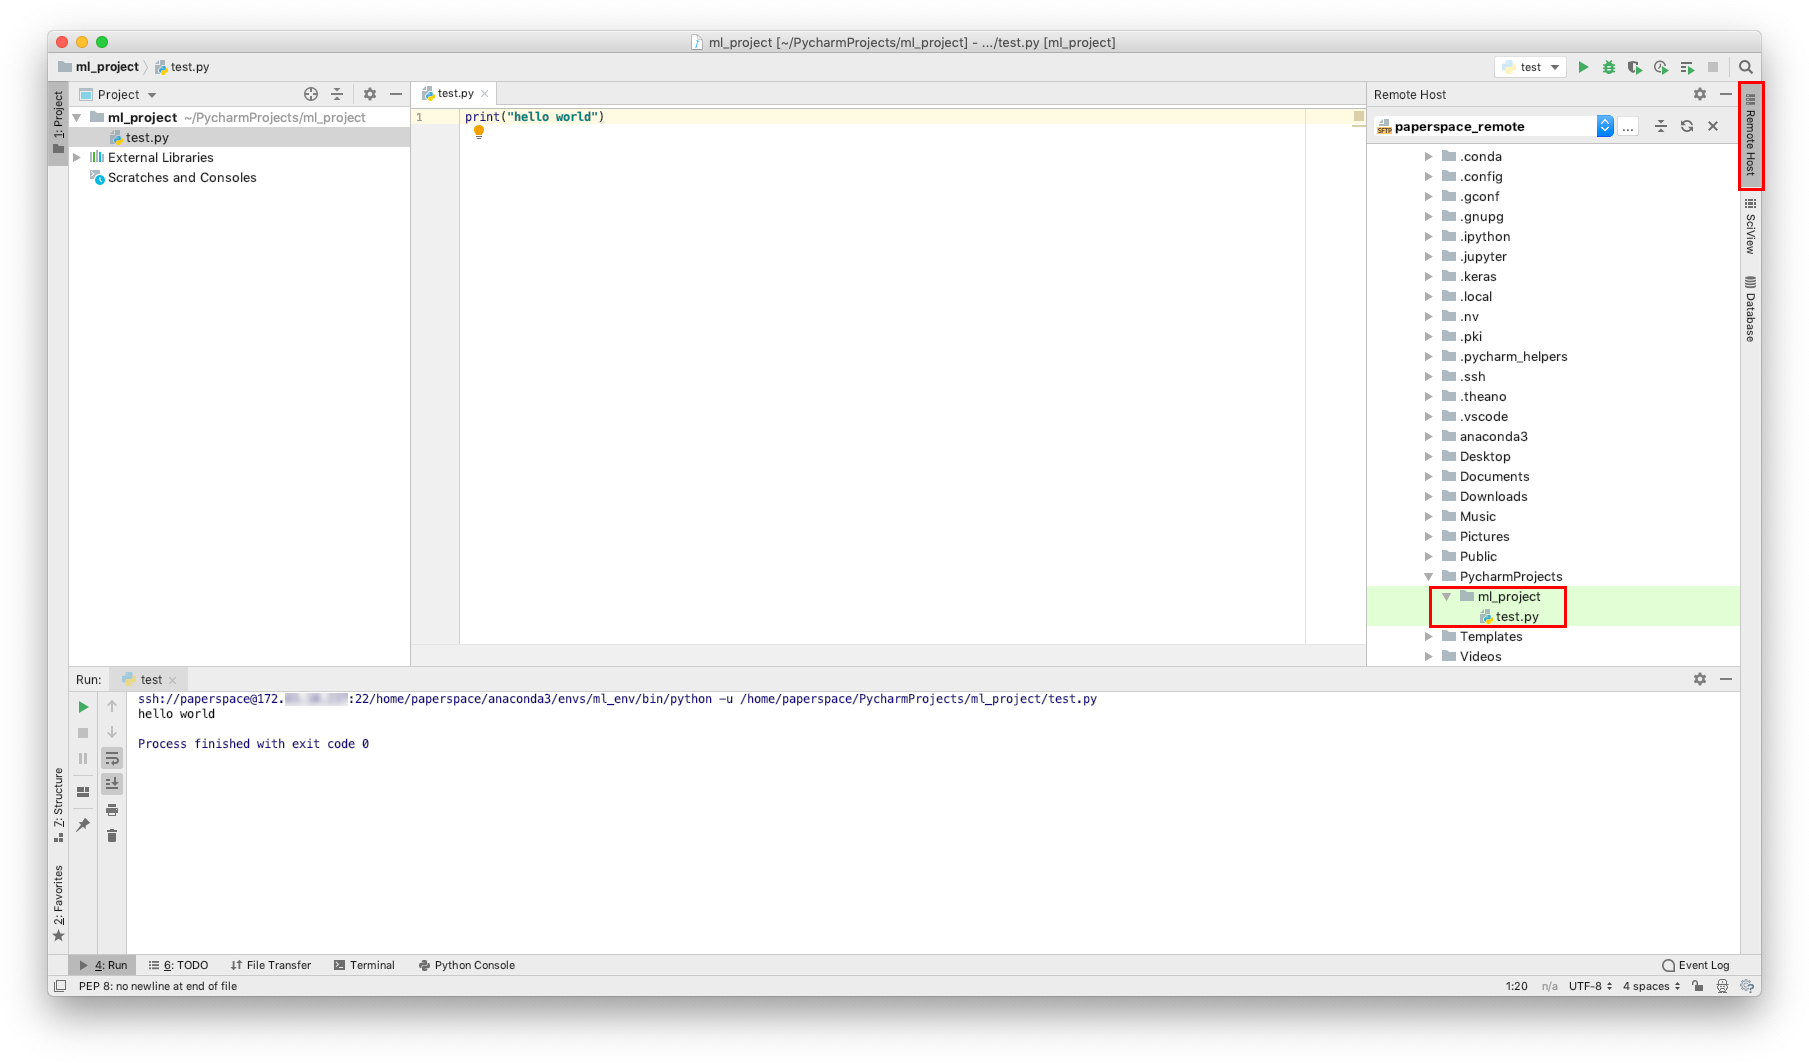1809x1063 pixels.
Task: Locate current file in Project panel (crosshair icon)
Action: [x=311, y=94]
